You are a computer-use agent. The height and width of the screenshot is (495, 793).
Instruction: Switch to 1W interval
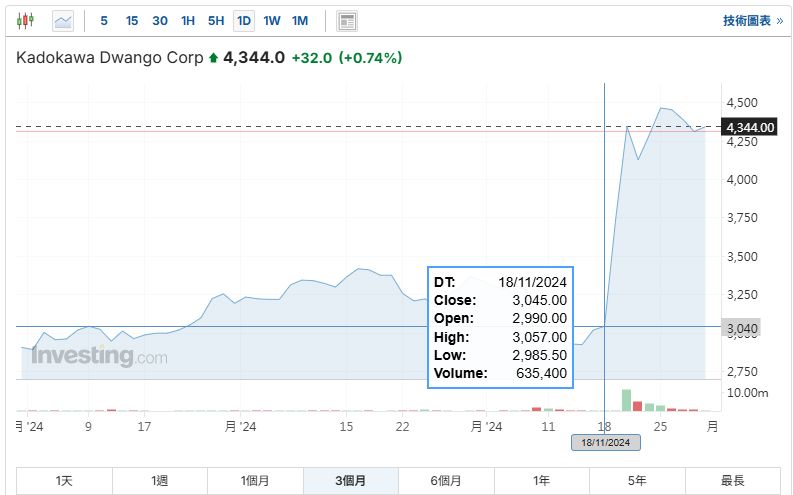[x=272, y=20]
